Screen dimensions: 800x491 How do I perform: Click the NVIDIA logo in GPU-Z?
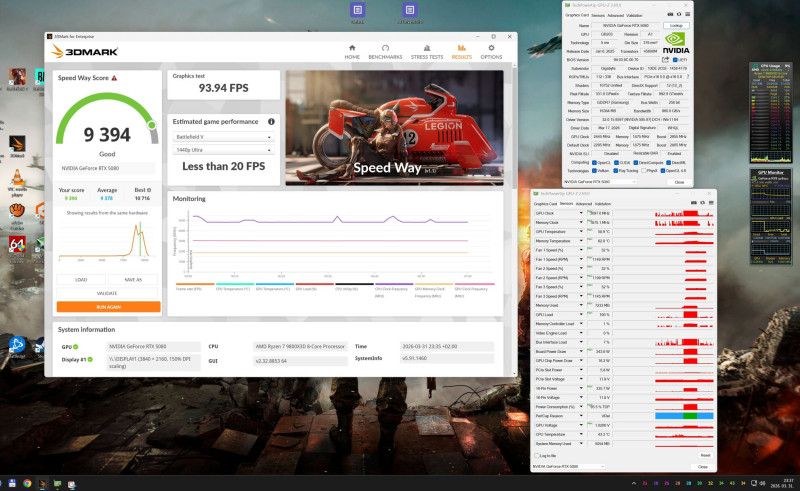point(676,43)
